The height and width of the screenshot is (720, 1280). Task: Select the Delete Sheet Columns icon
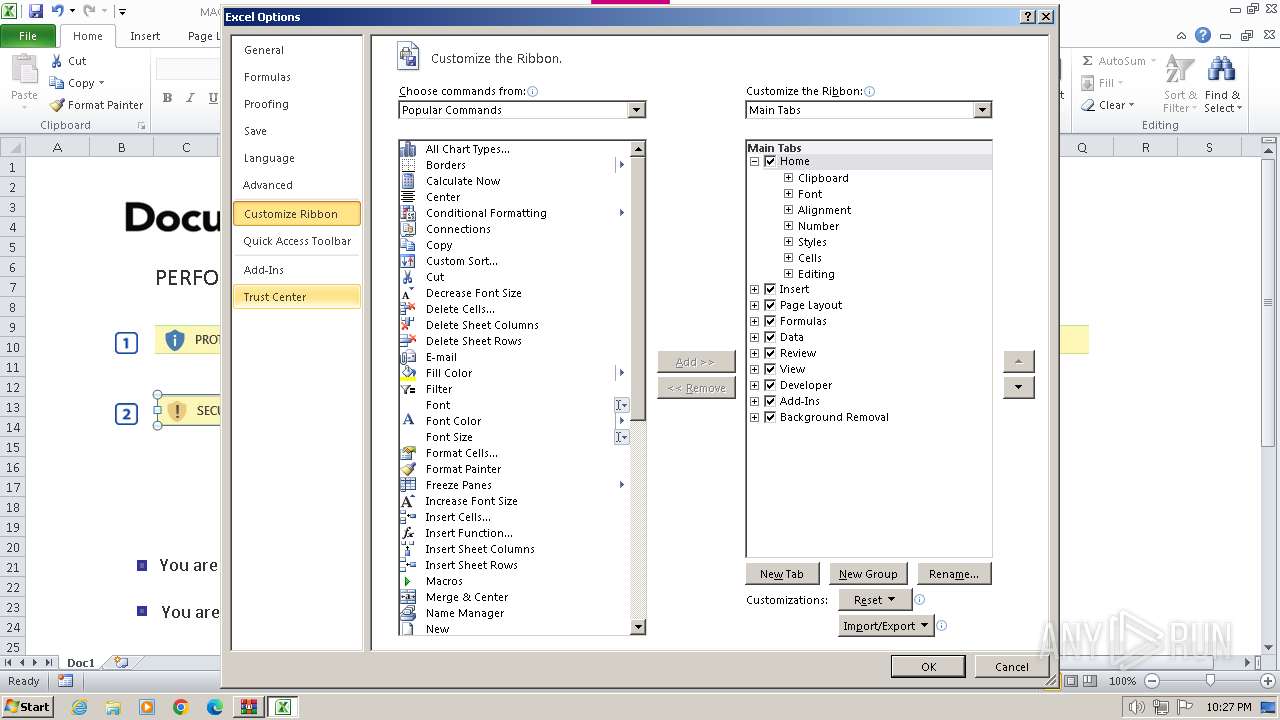click(408, 325)
